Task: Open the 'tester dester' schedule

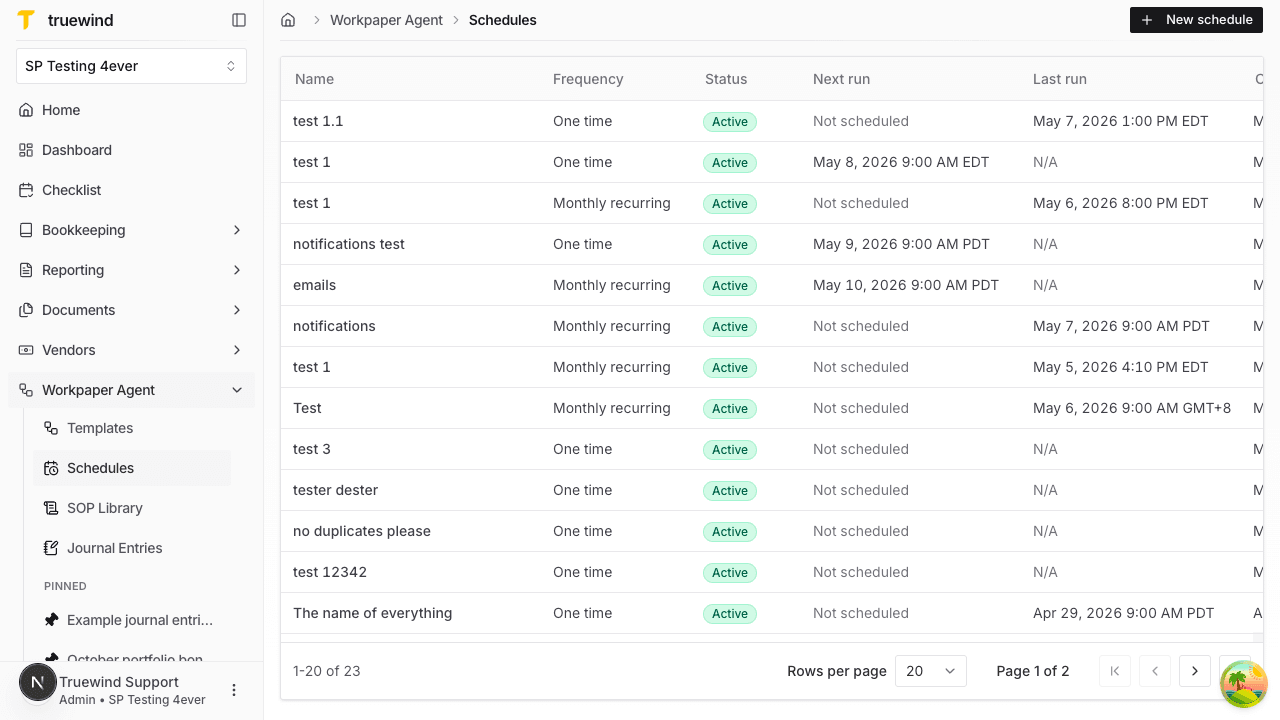Action: pos(772,490)
